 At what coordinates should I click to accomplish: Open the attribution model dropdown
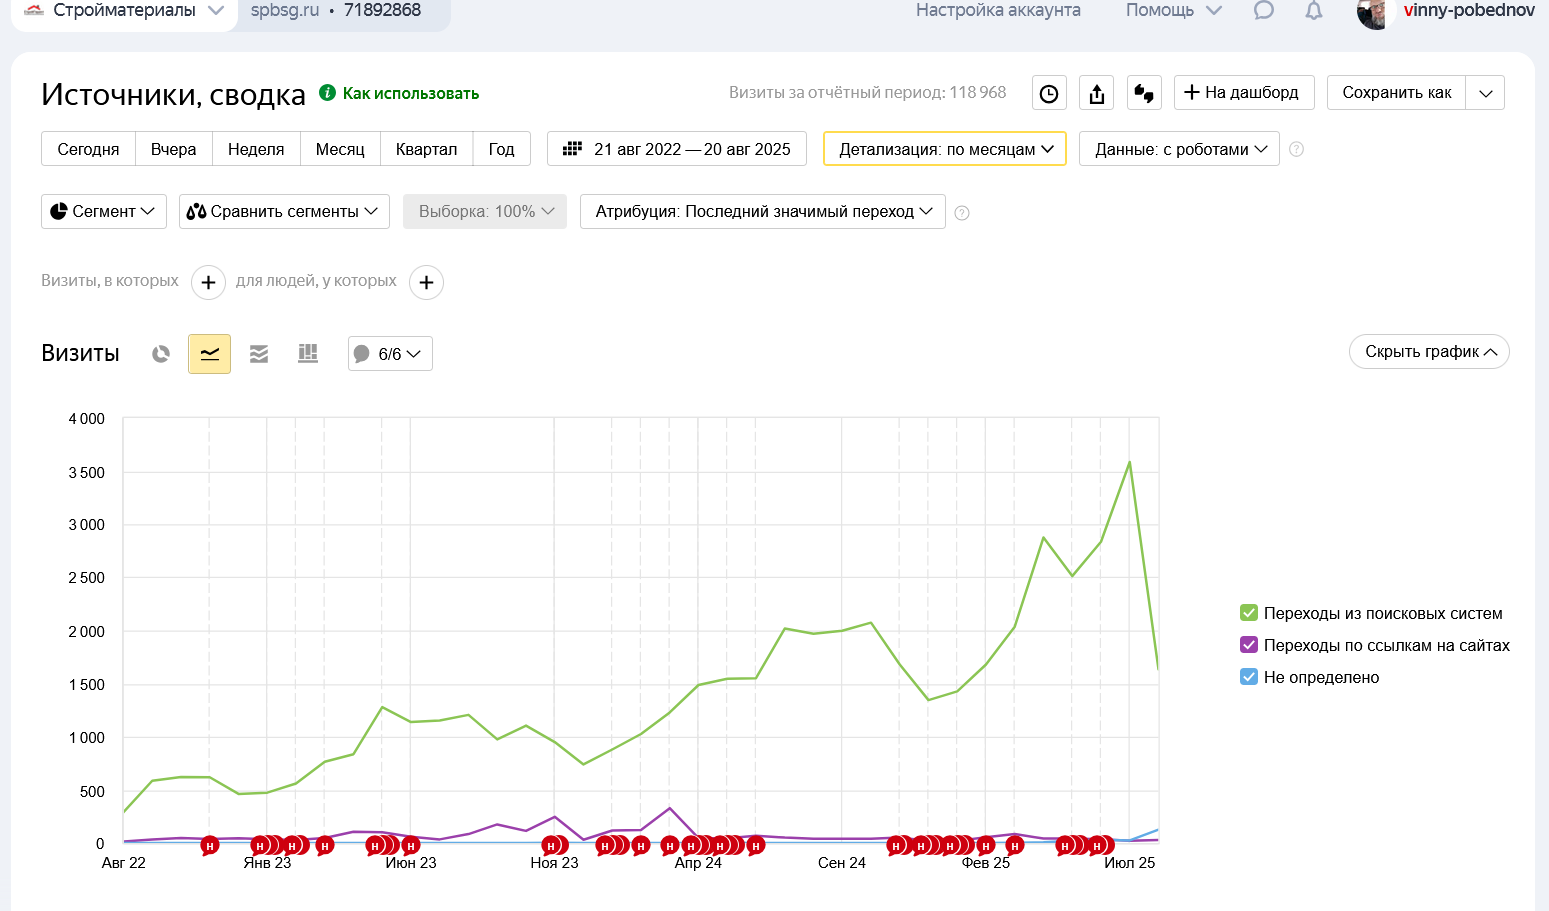pyautogui.click(x=763, y=211)
